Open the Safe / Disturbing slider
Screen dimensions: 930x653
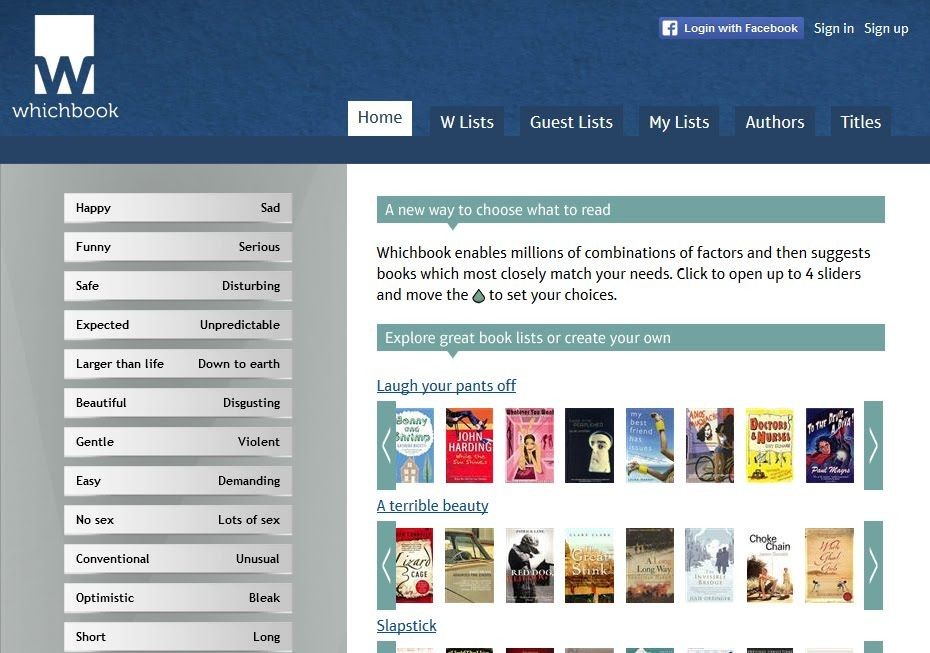tap(178, 286)
